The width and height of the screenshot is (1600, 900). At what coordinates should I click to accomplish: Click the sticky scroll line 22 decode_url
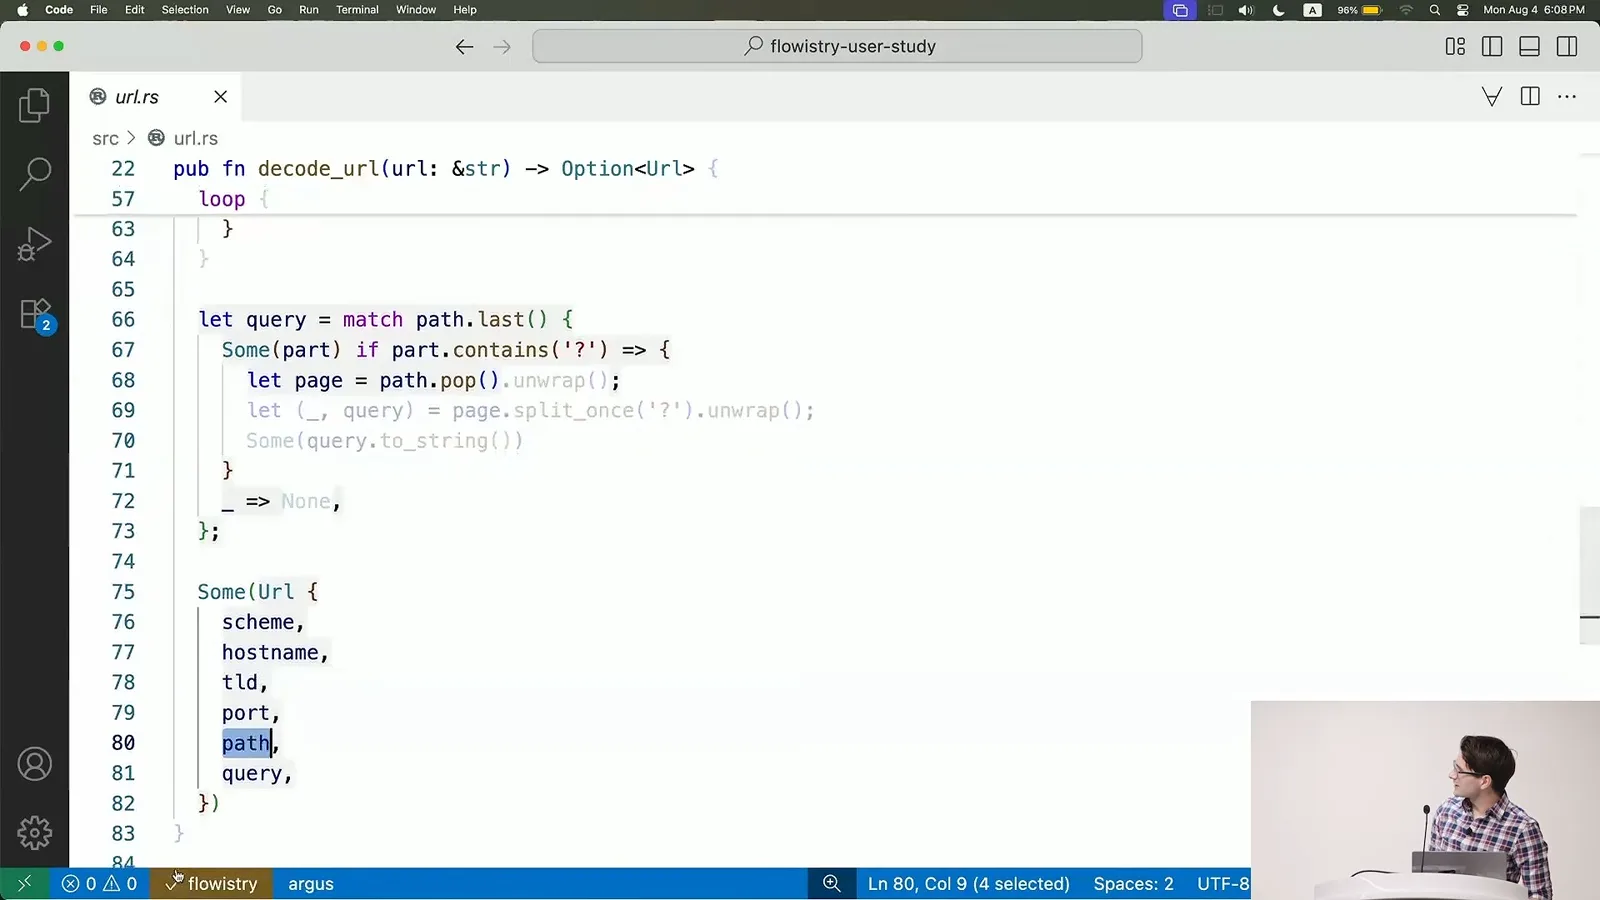click(x=446, y=168)
